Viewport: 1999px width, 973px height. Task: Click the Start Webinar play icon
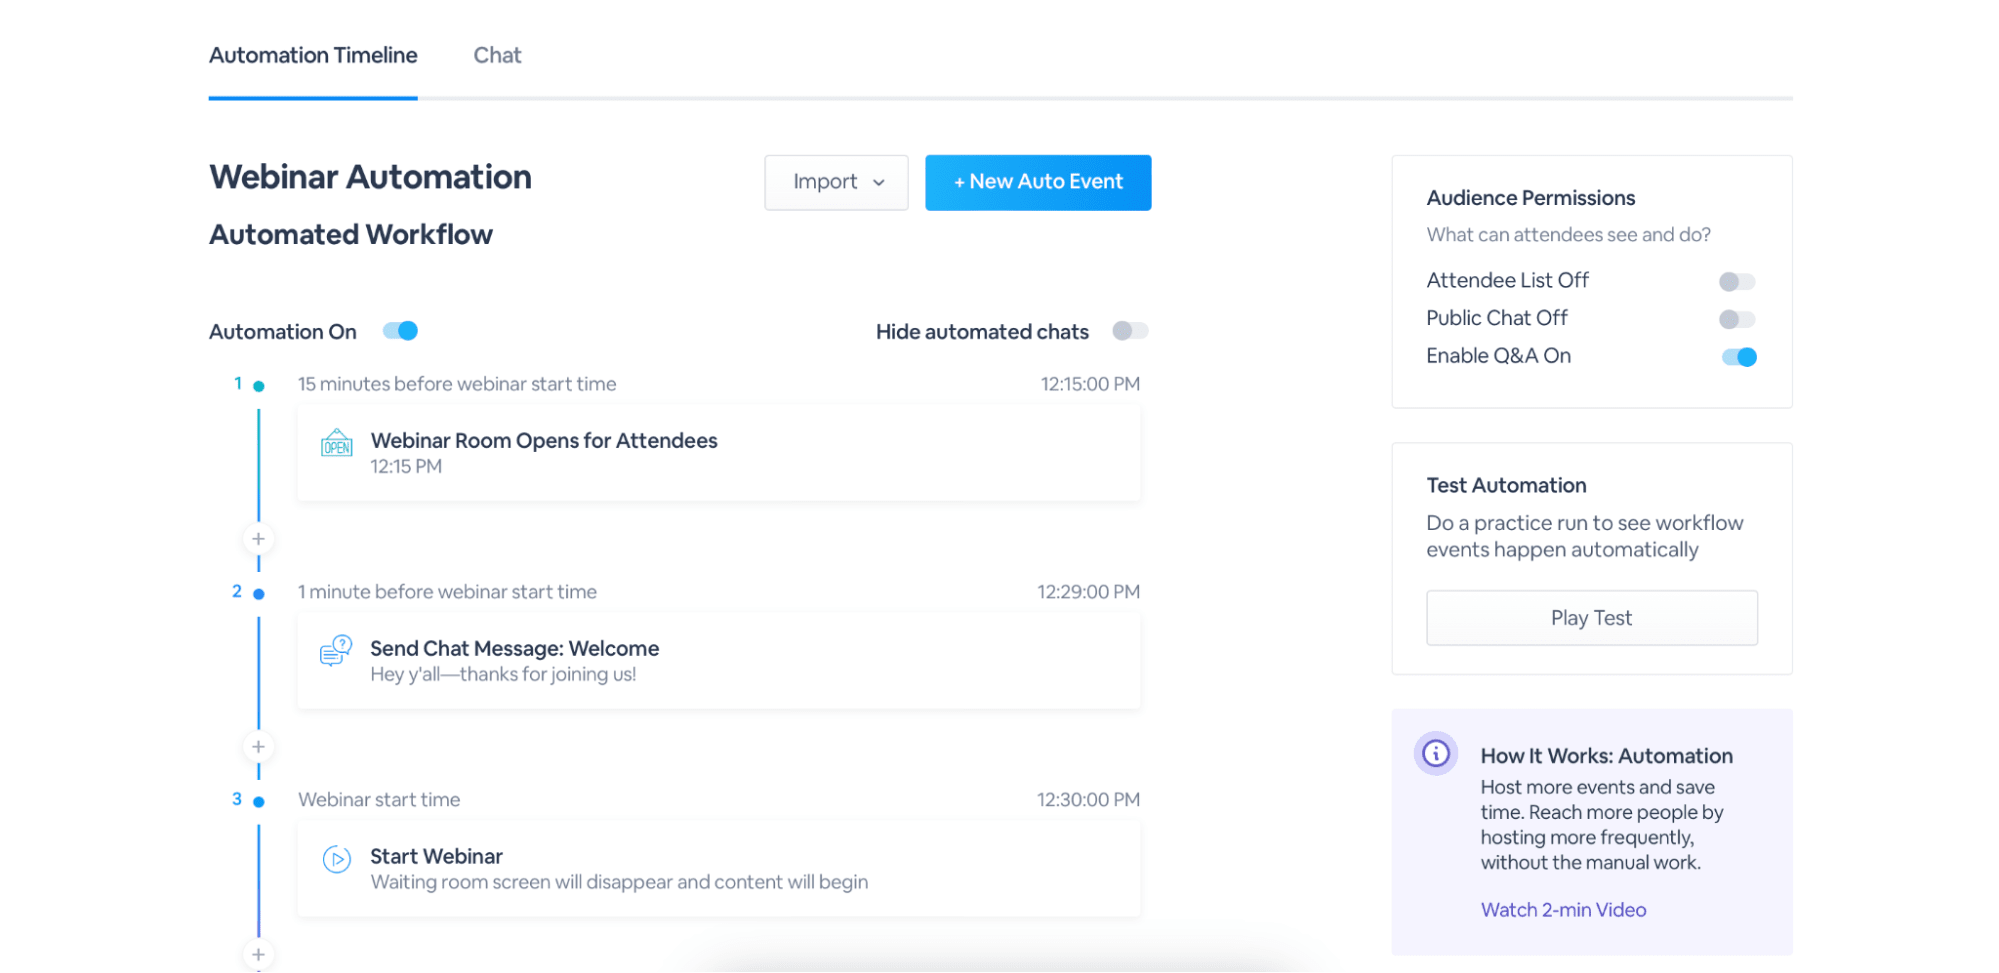pyautogui.click(x=337, y=860)
